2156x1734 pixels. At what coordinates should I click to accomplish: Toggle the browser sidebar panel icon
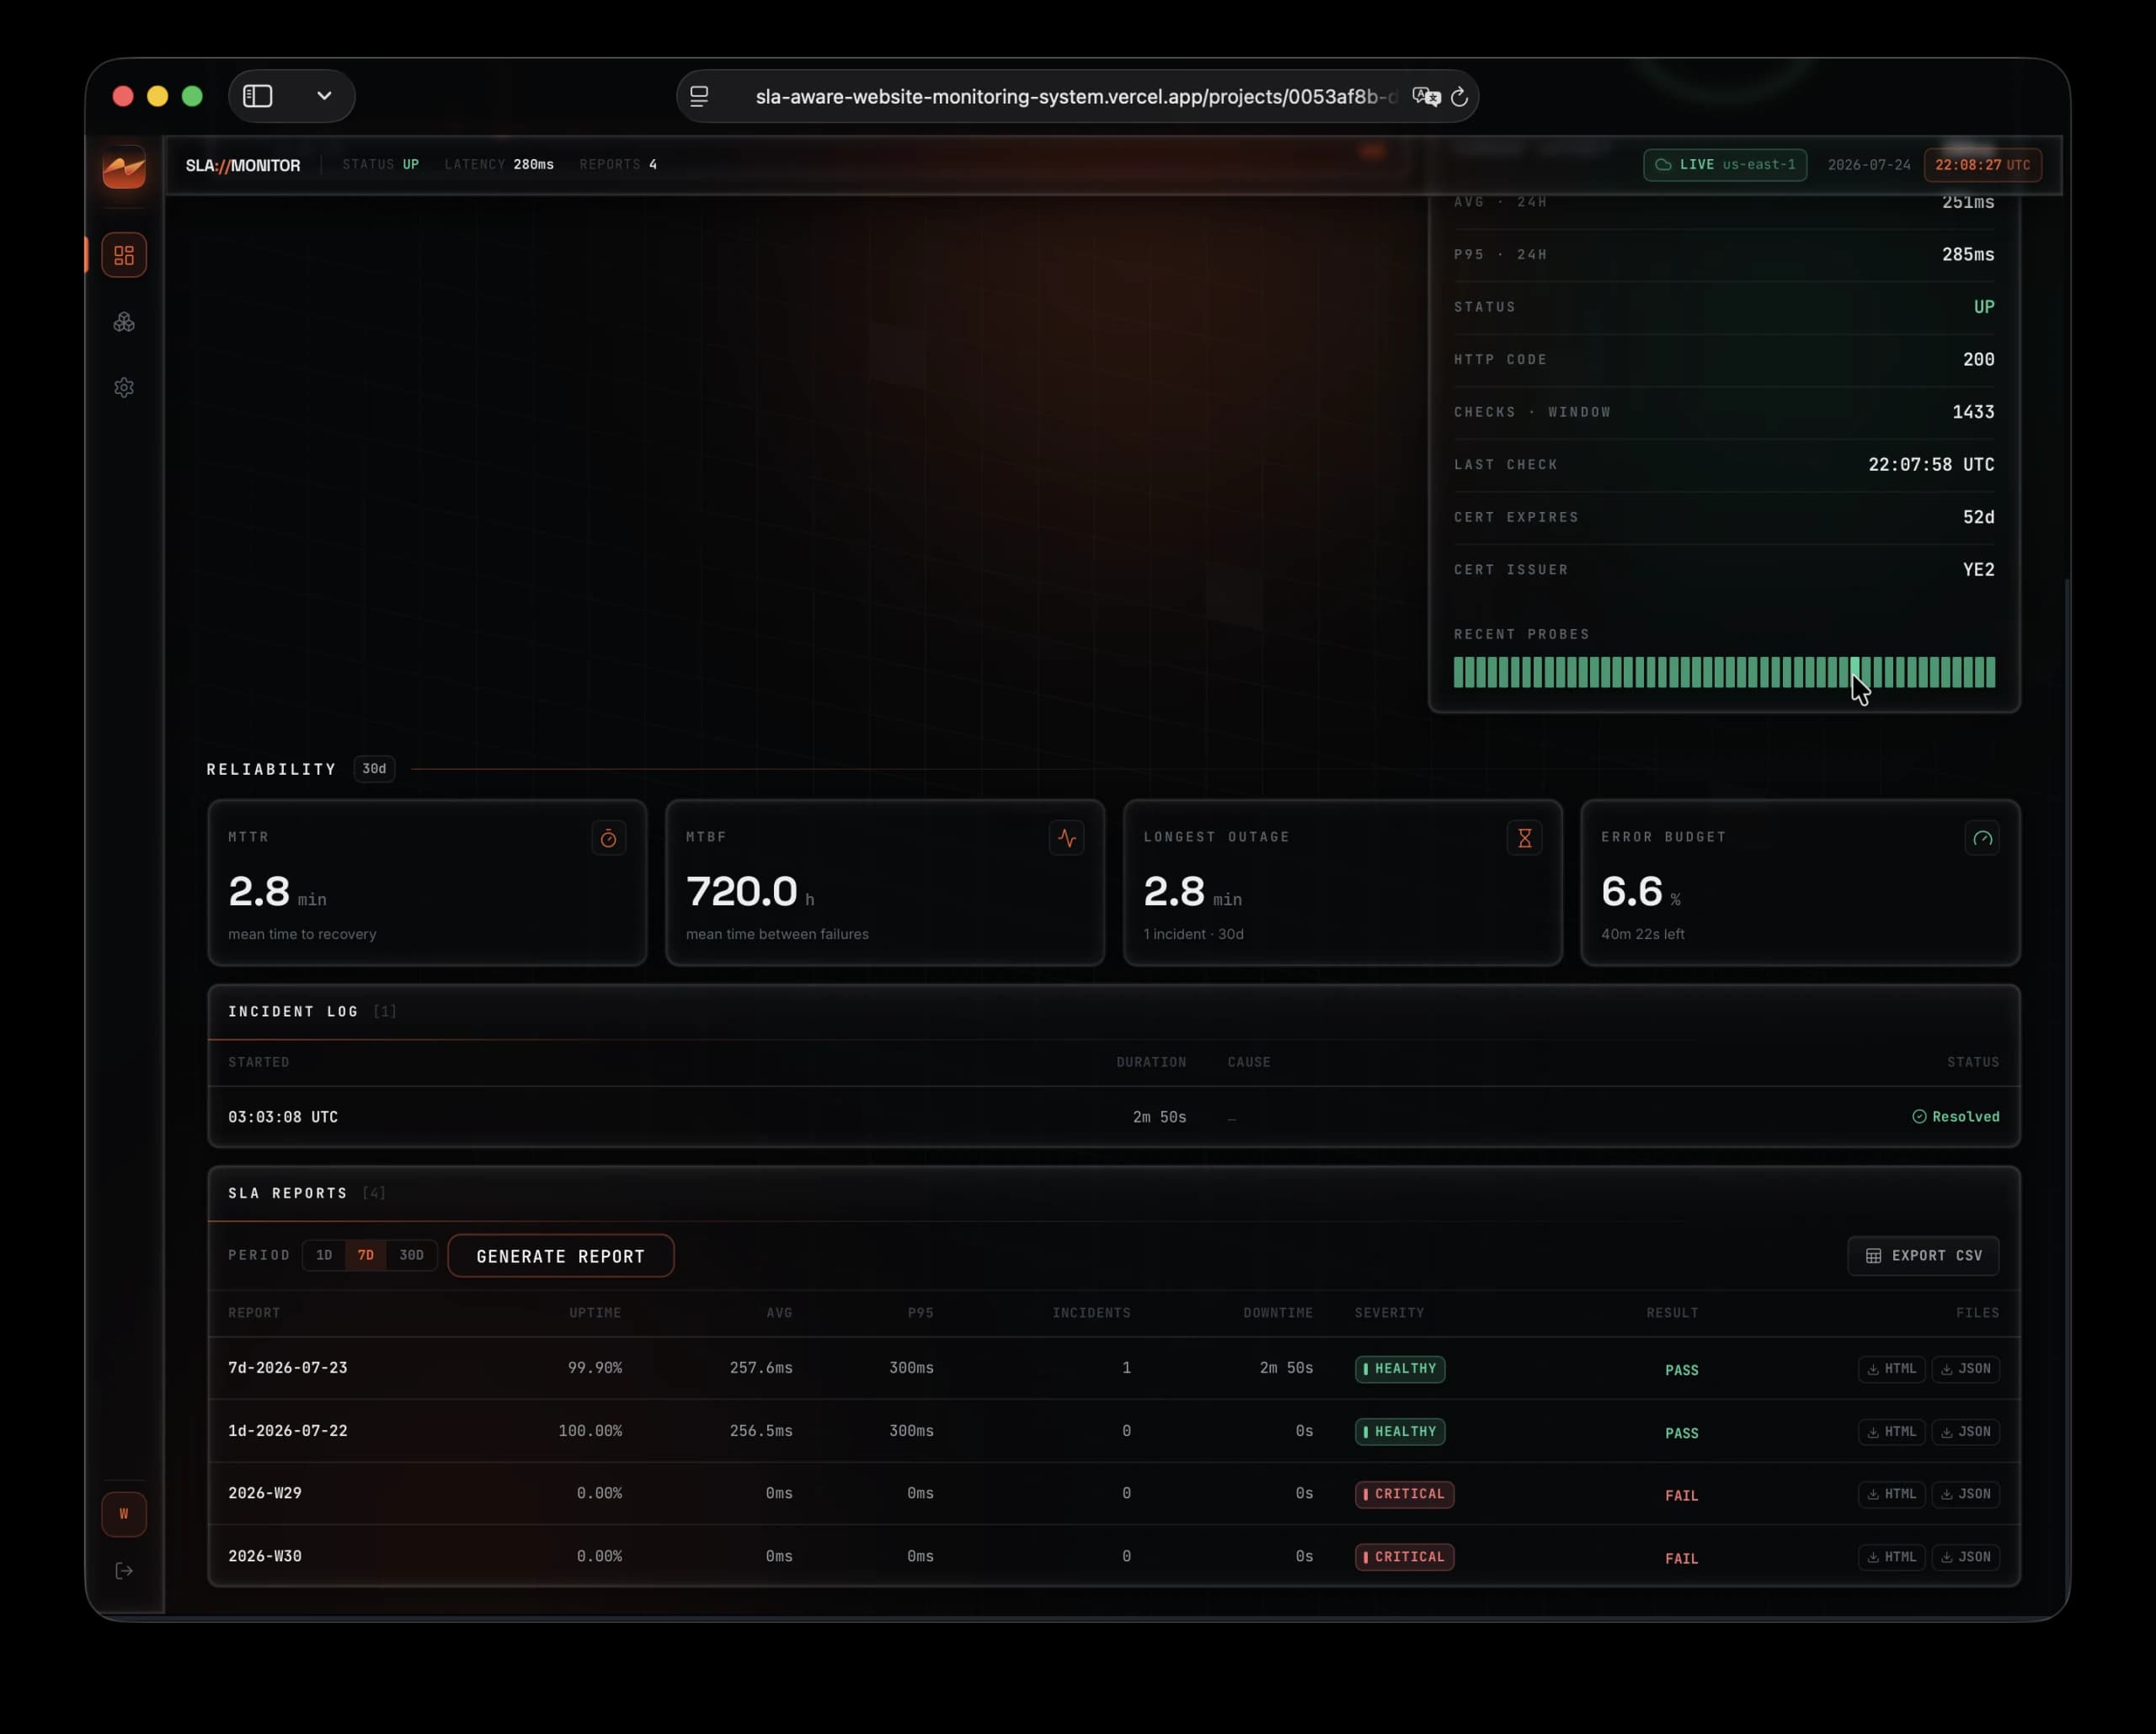coord(258,96)
